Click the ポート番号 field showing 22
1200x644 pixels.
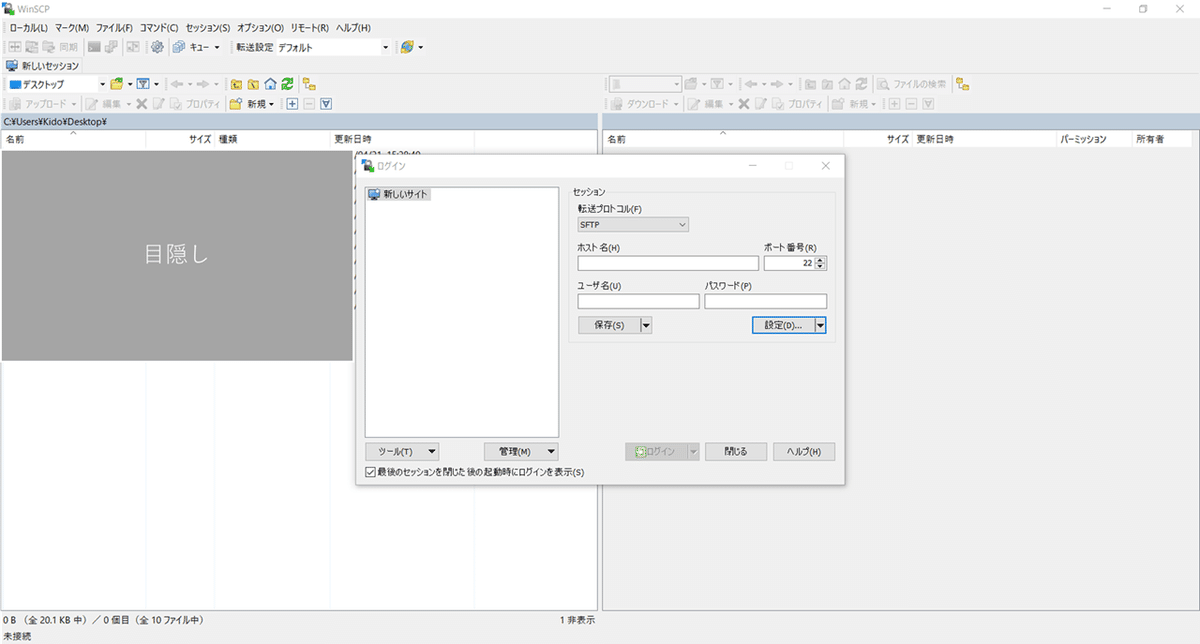[x=789, y=264]
